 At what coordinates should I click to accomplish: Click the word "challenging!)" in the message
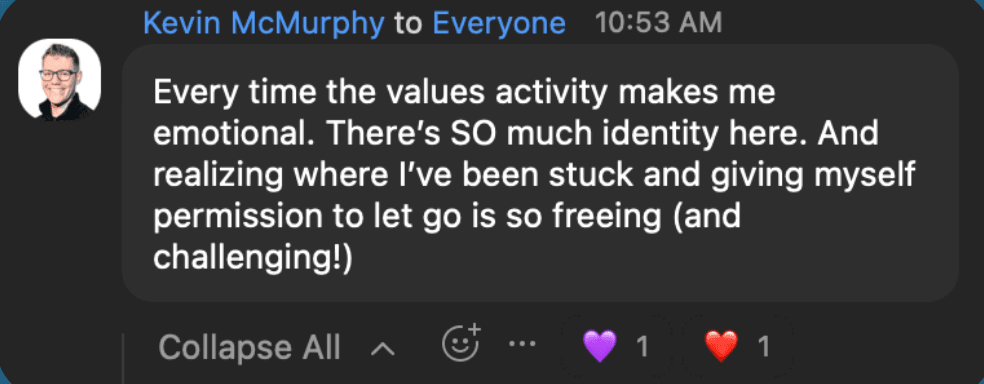coord(254,259)
